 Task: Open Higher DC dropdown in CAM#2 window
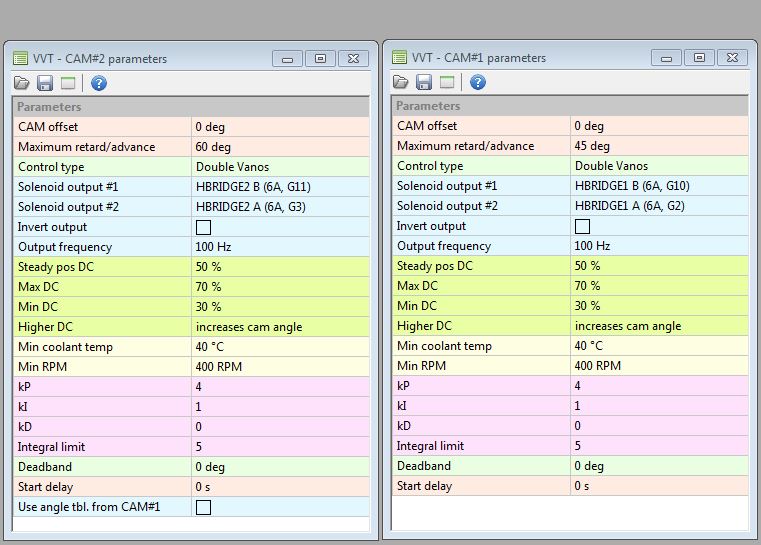(x=279, y=327)
